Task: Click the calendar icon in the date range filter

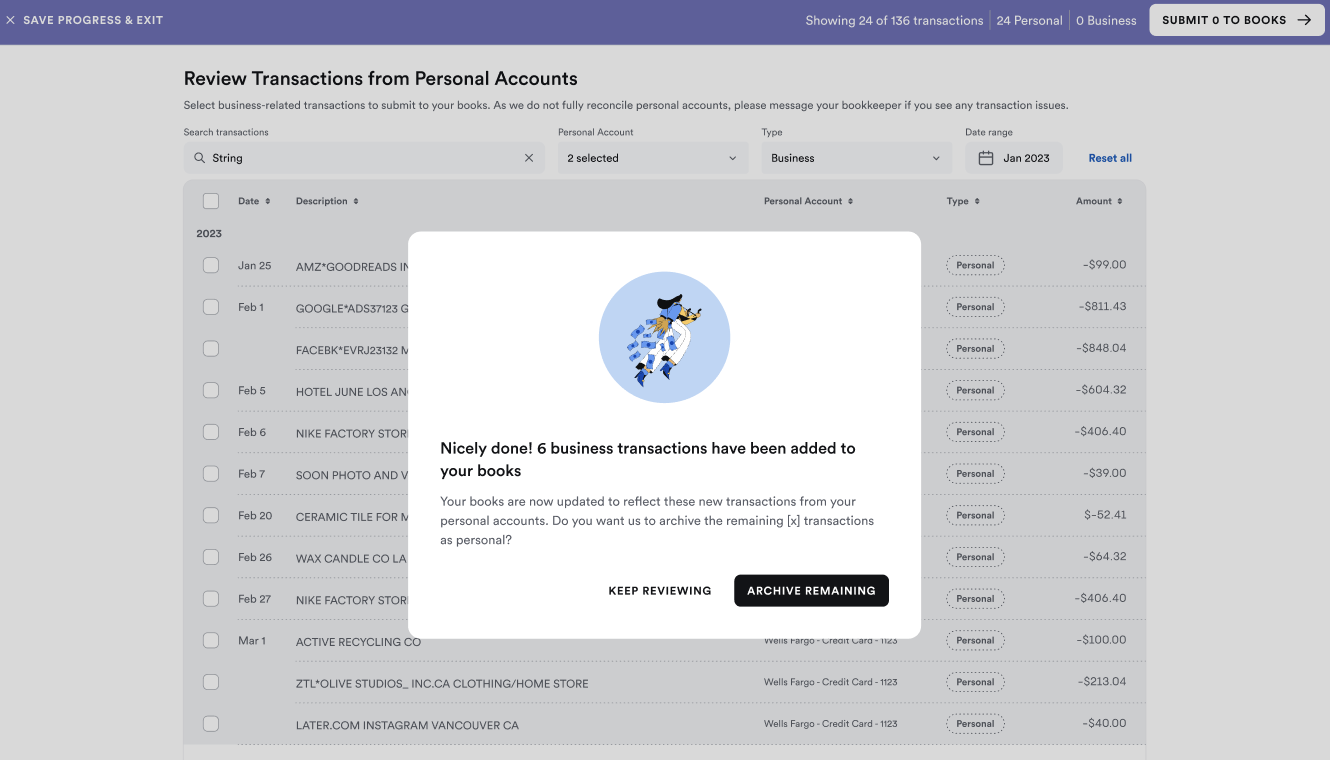Action: tap(984, 157)
